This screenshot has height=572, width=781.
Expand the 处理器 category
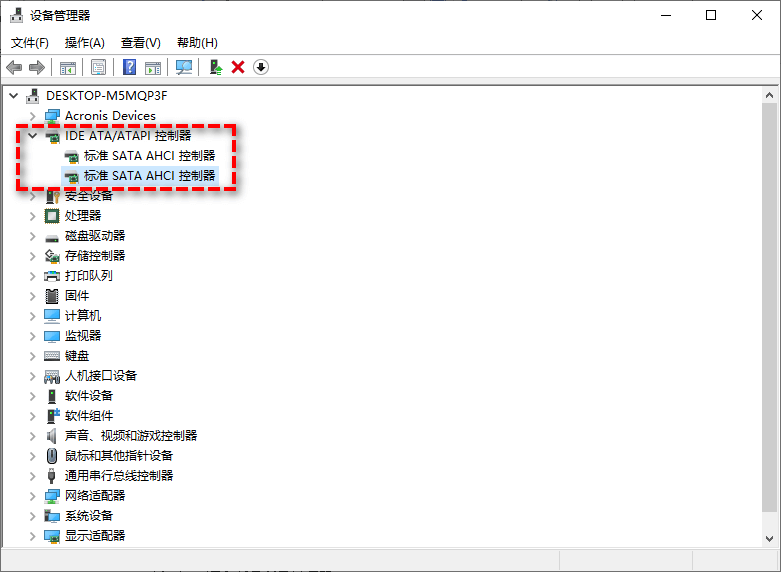[x=32, y=216]
